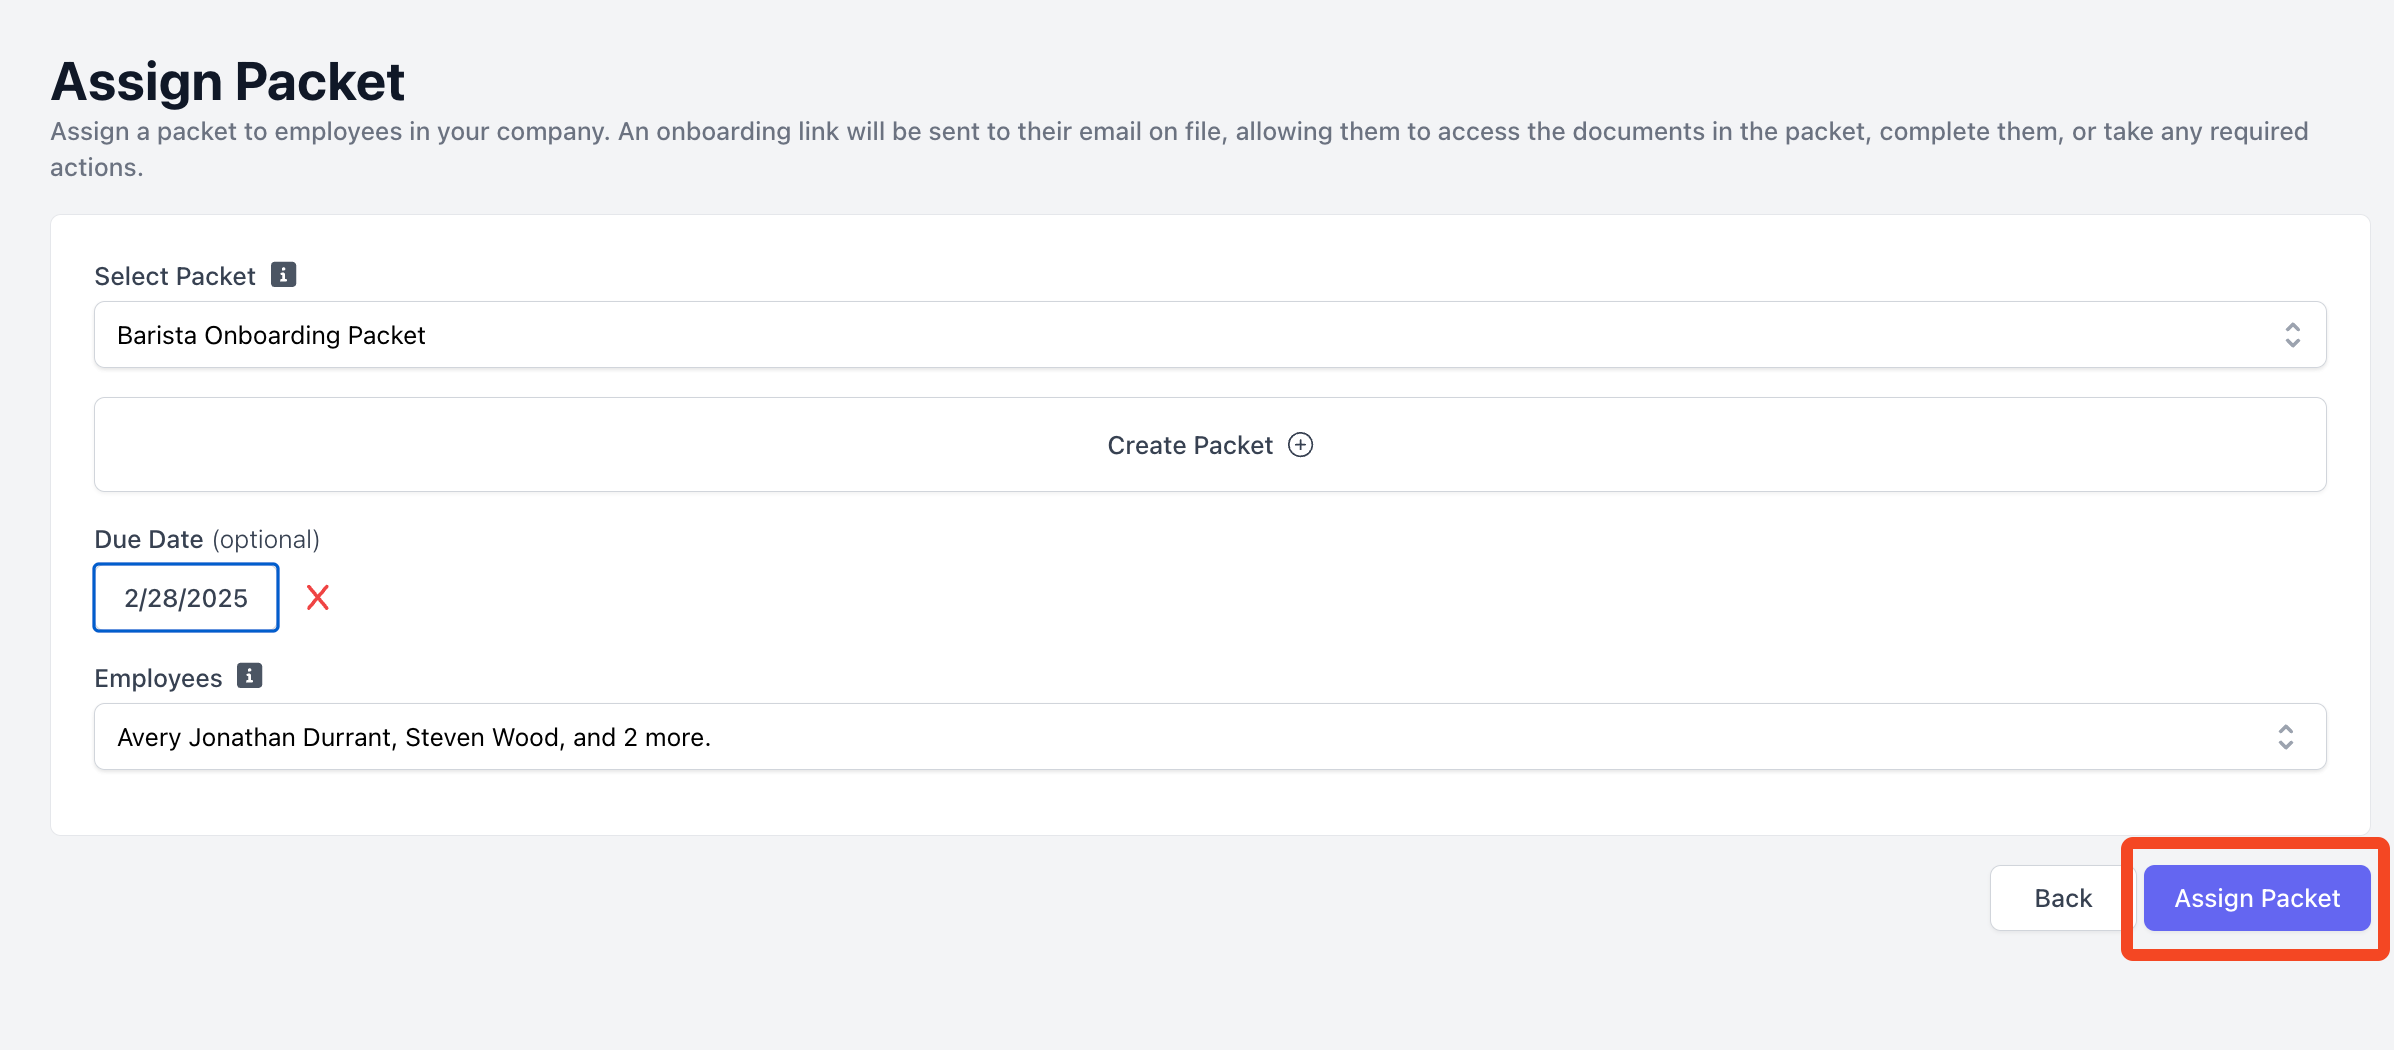Click the (optional) text near Due Date

pos(266,539)
